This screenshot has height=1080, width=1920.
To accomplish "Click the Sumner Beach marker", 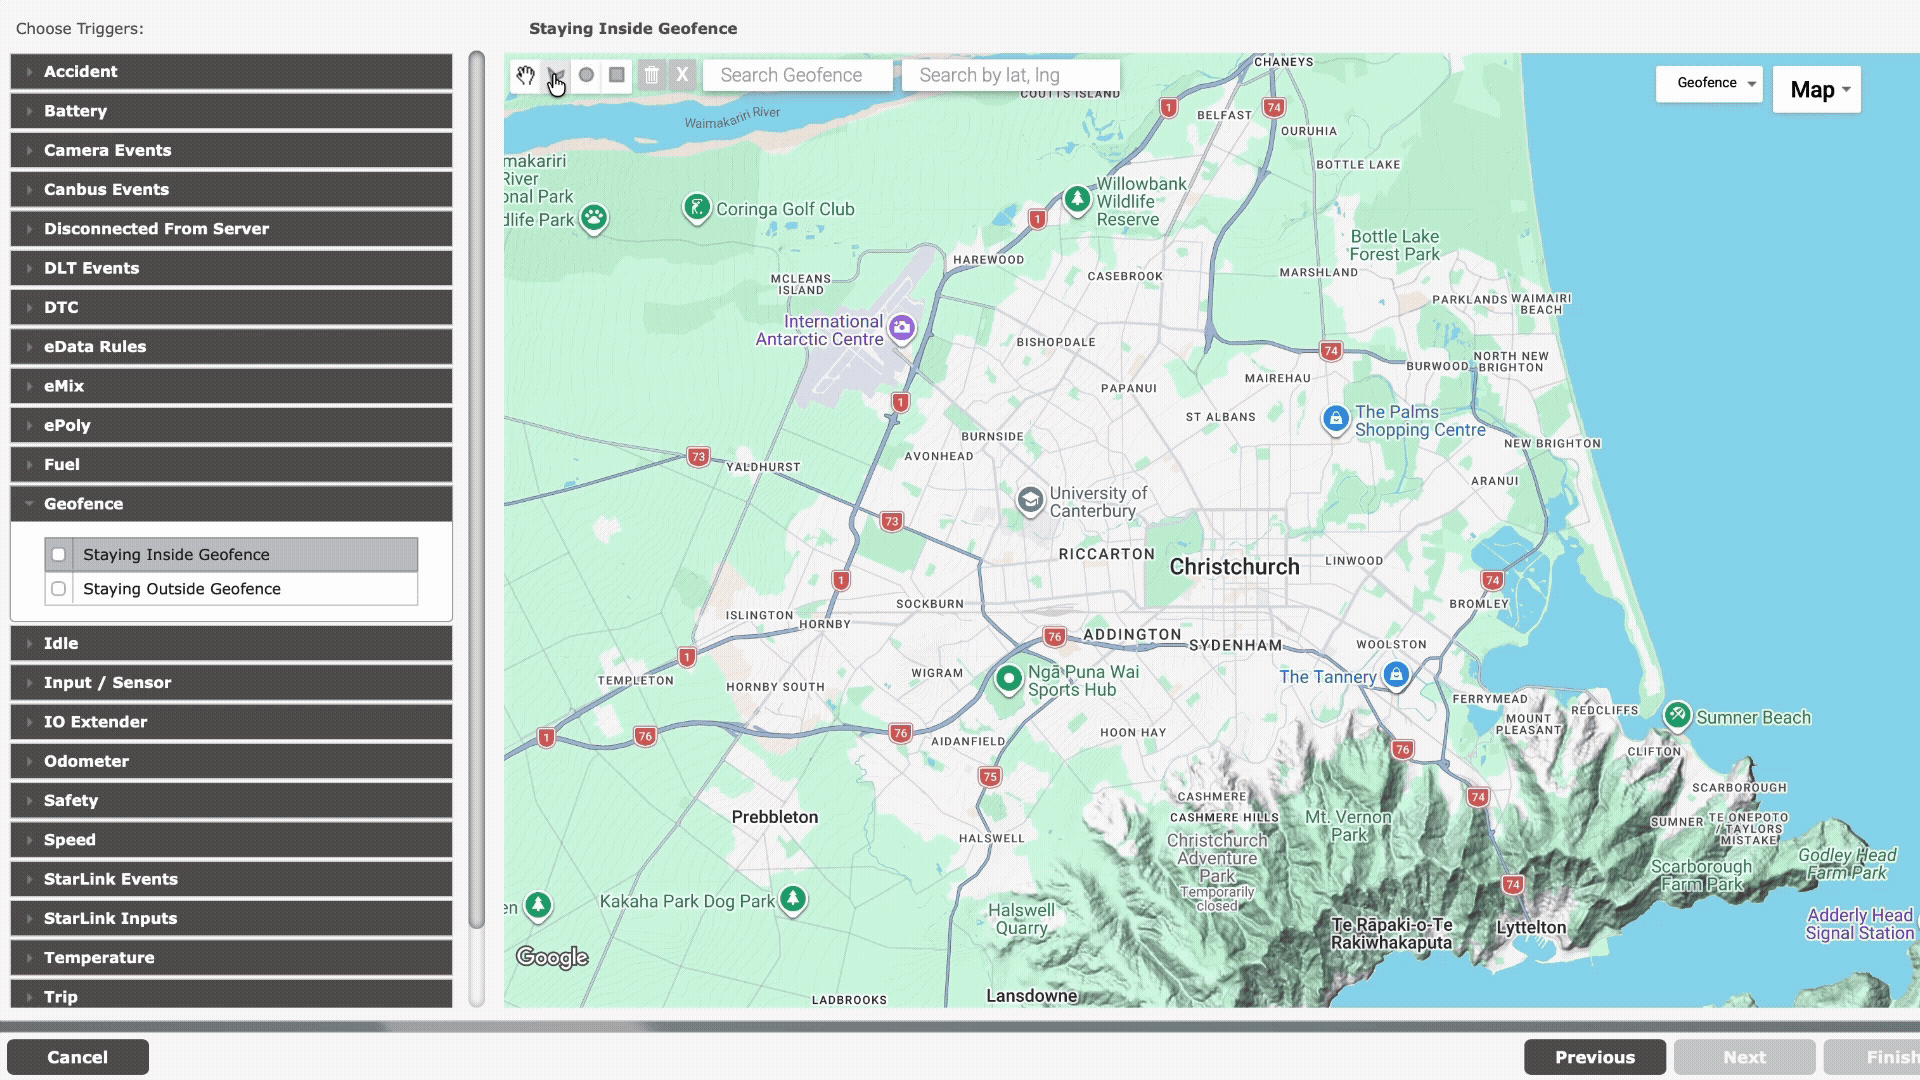I will (x=1677, y=715).
